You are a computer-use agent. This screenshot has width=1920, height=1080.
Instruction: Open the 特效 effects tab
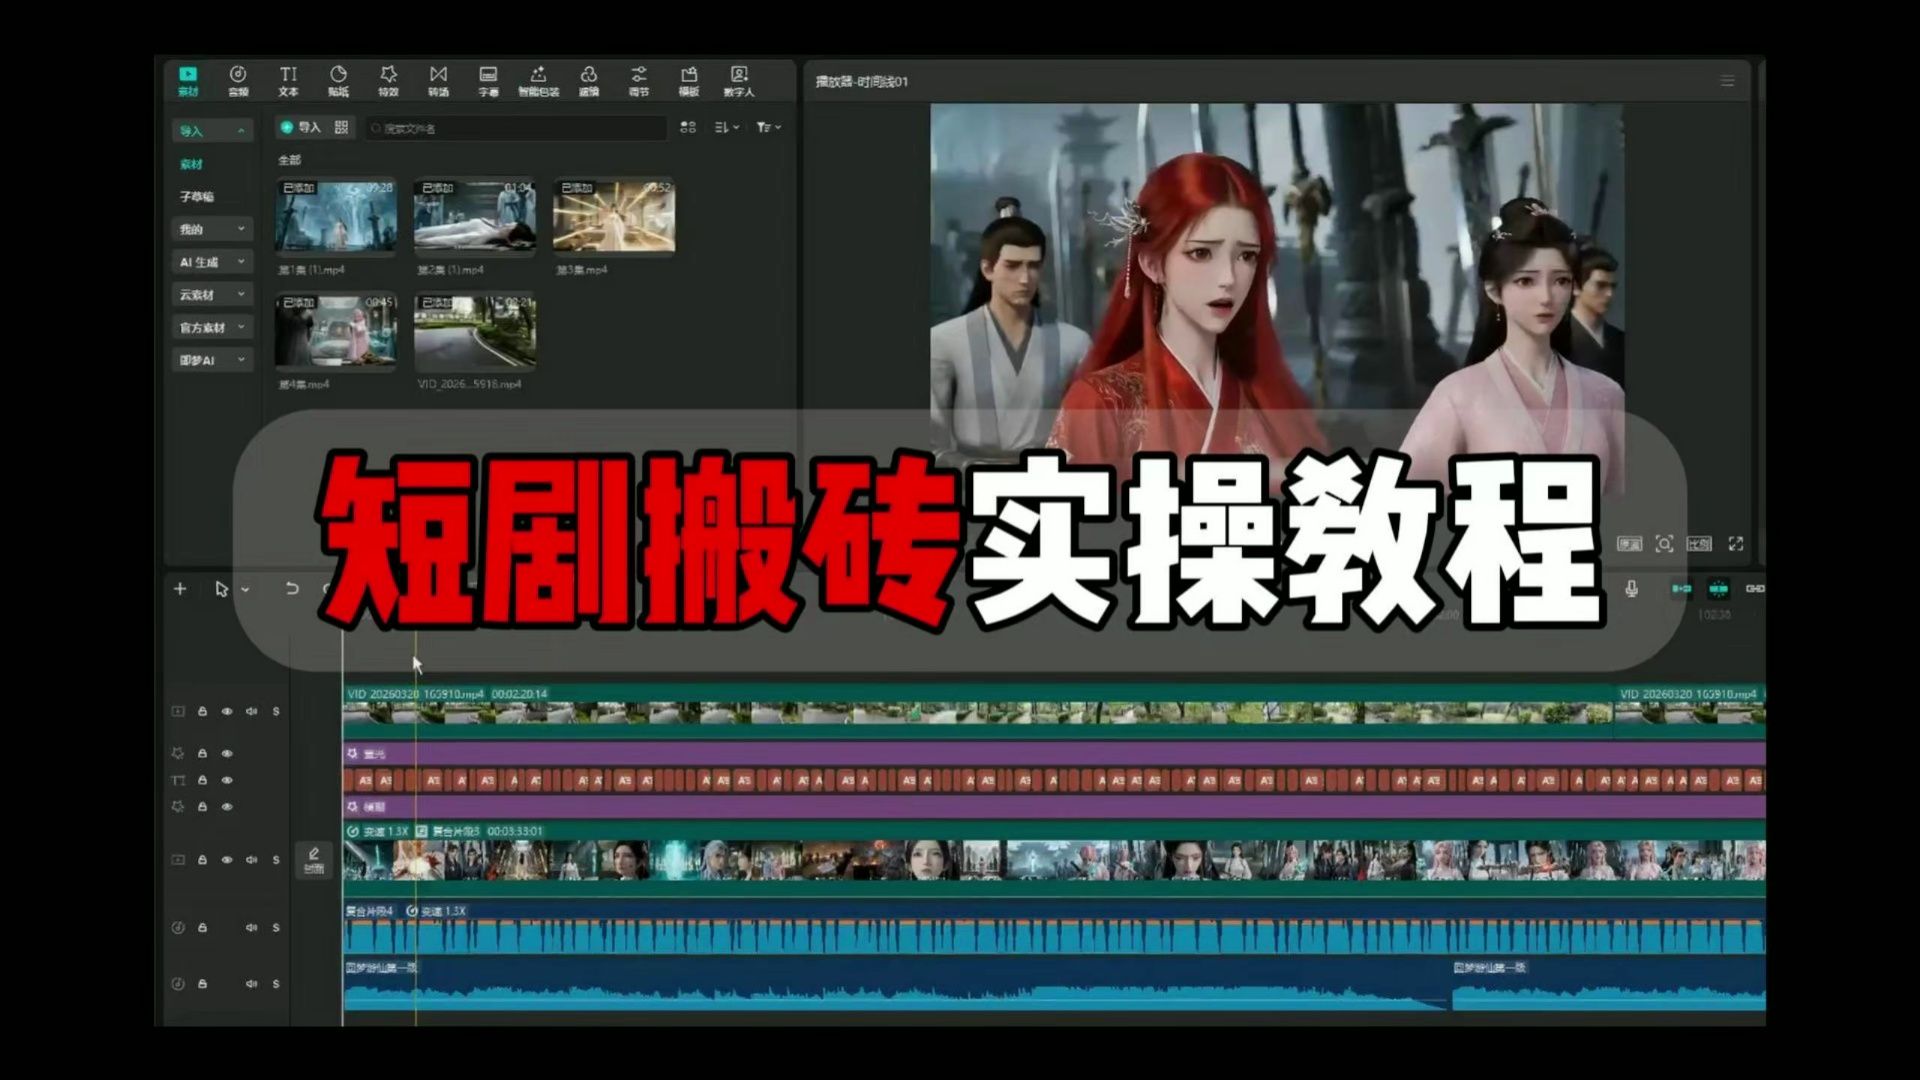point(388,81)
